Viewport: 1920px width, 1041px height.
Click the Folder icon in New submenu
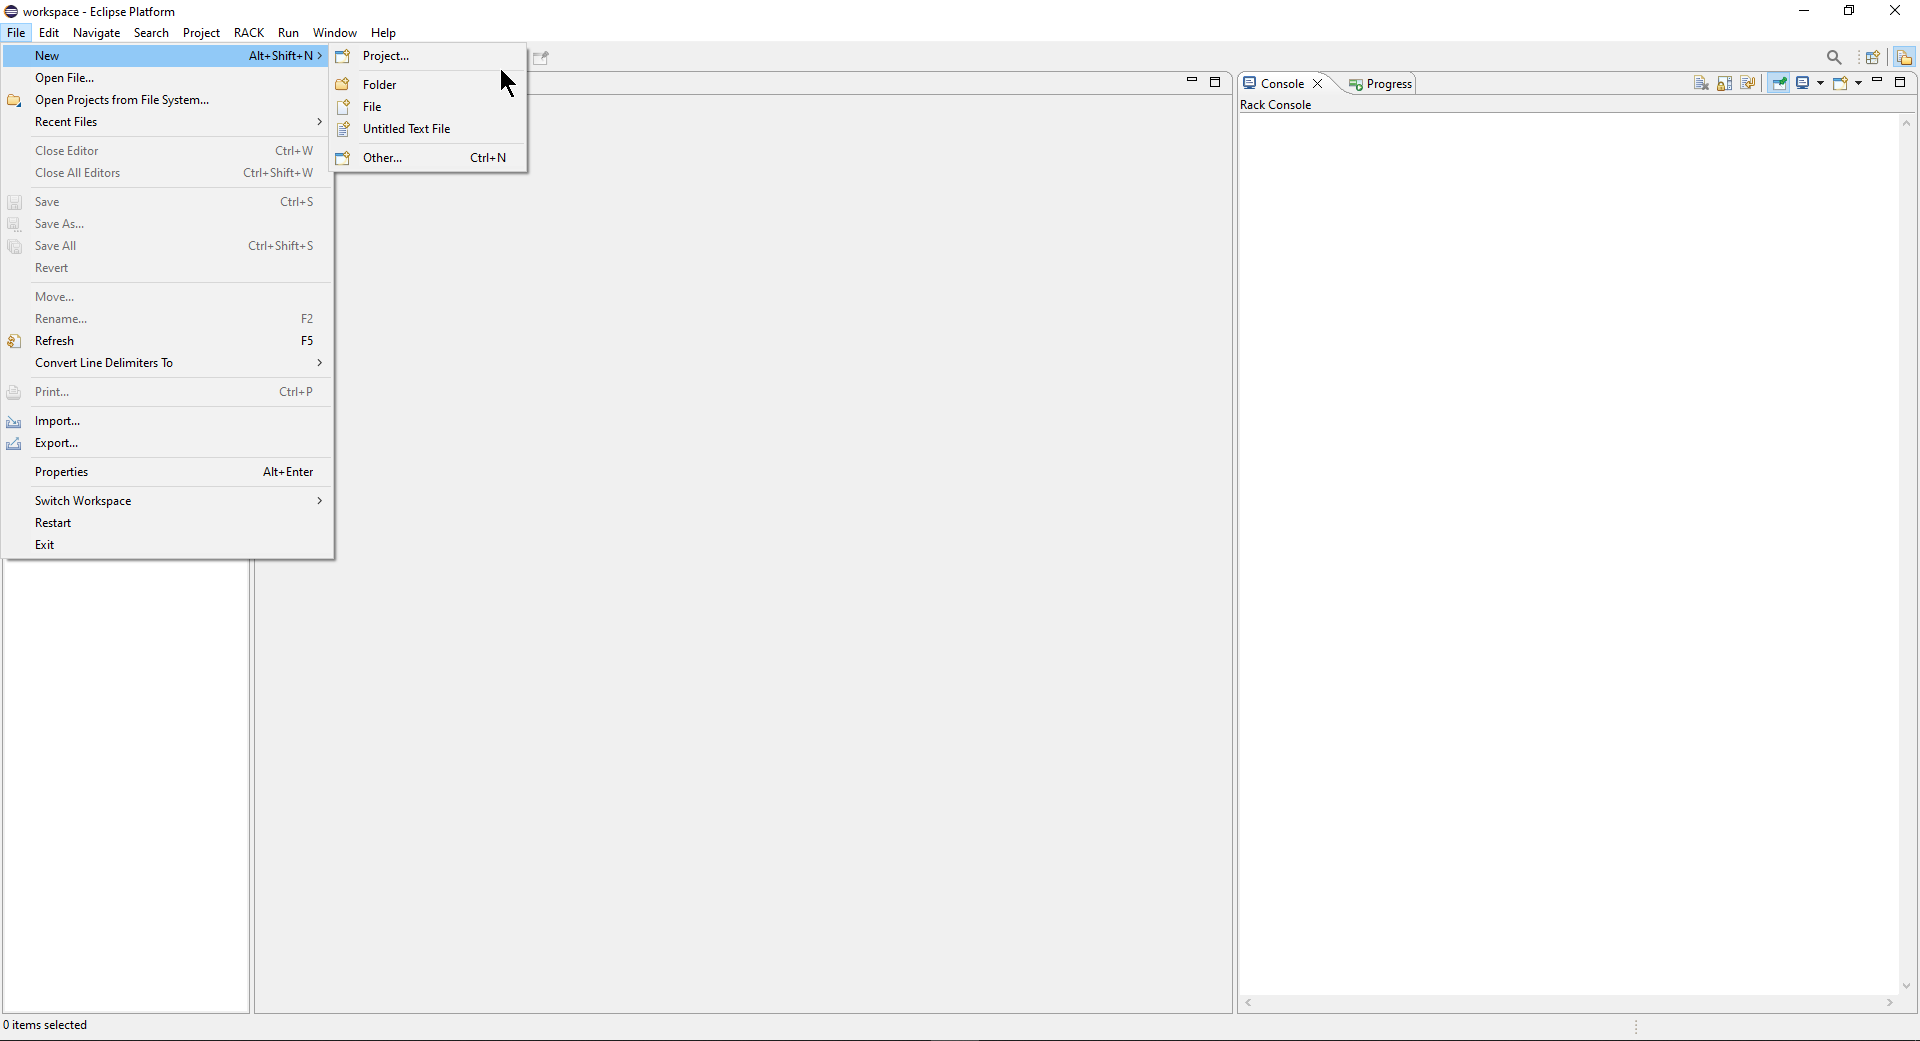coord(343,85)
